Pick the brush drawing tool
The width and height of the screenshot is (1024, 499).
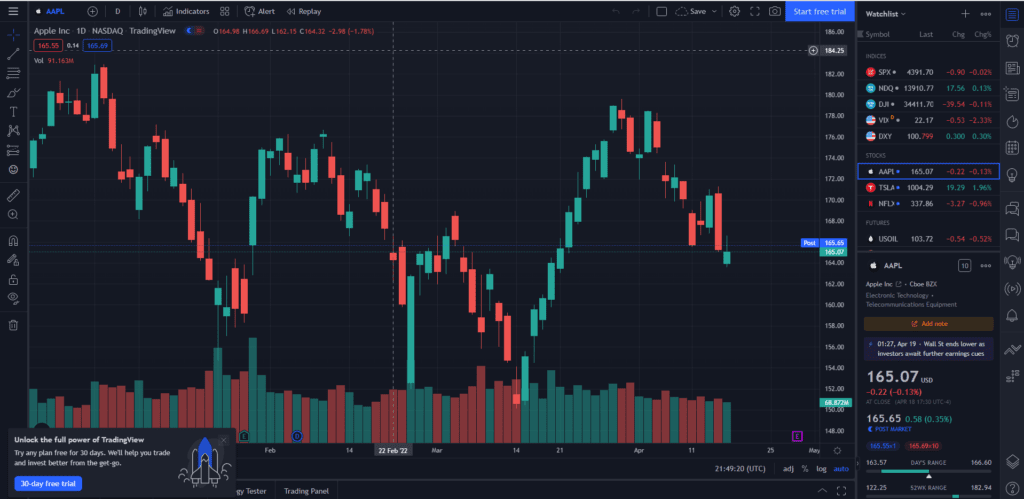pyautogui.click(x=14, y=92)
